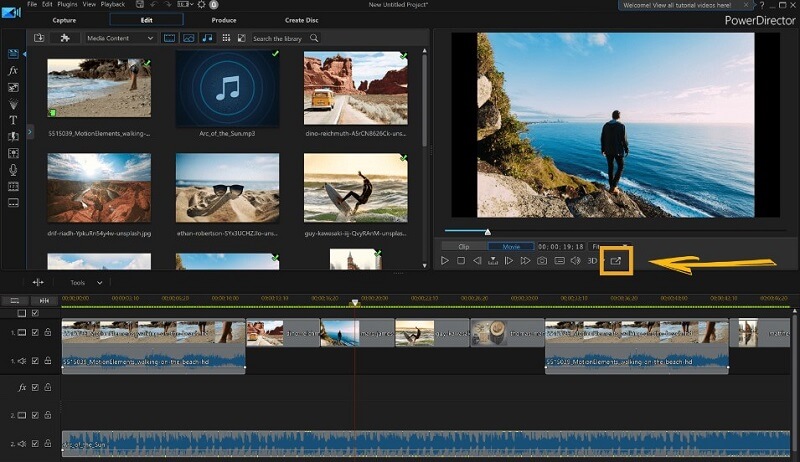Open the preview Fit zoom dropdown

(x=597, y=245)
